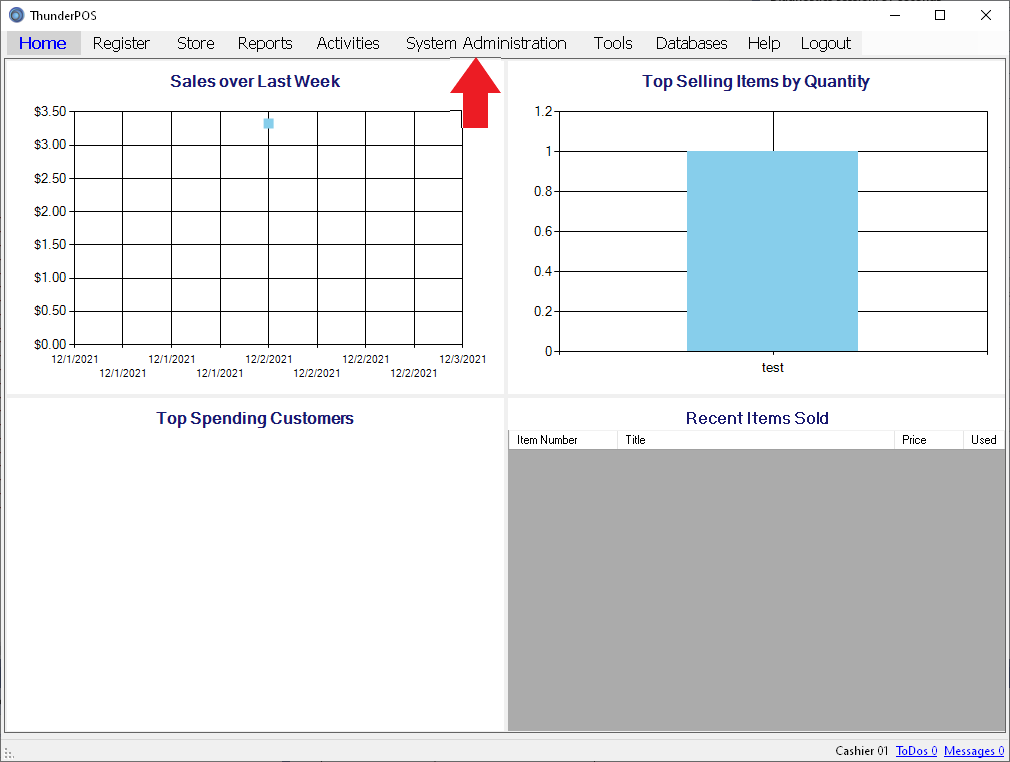Click the Databases menu
The image size is (1010, 762).
coord(691,43)
